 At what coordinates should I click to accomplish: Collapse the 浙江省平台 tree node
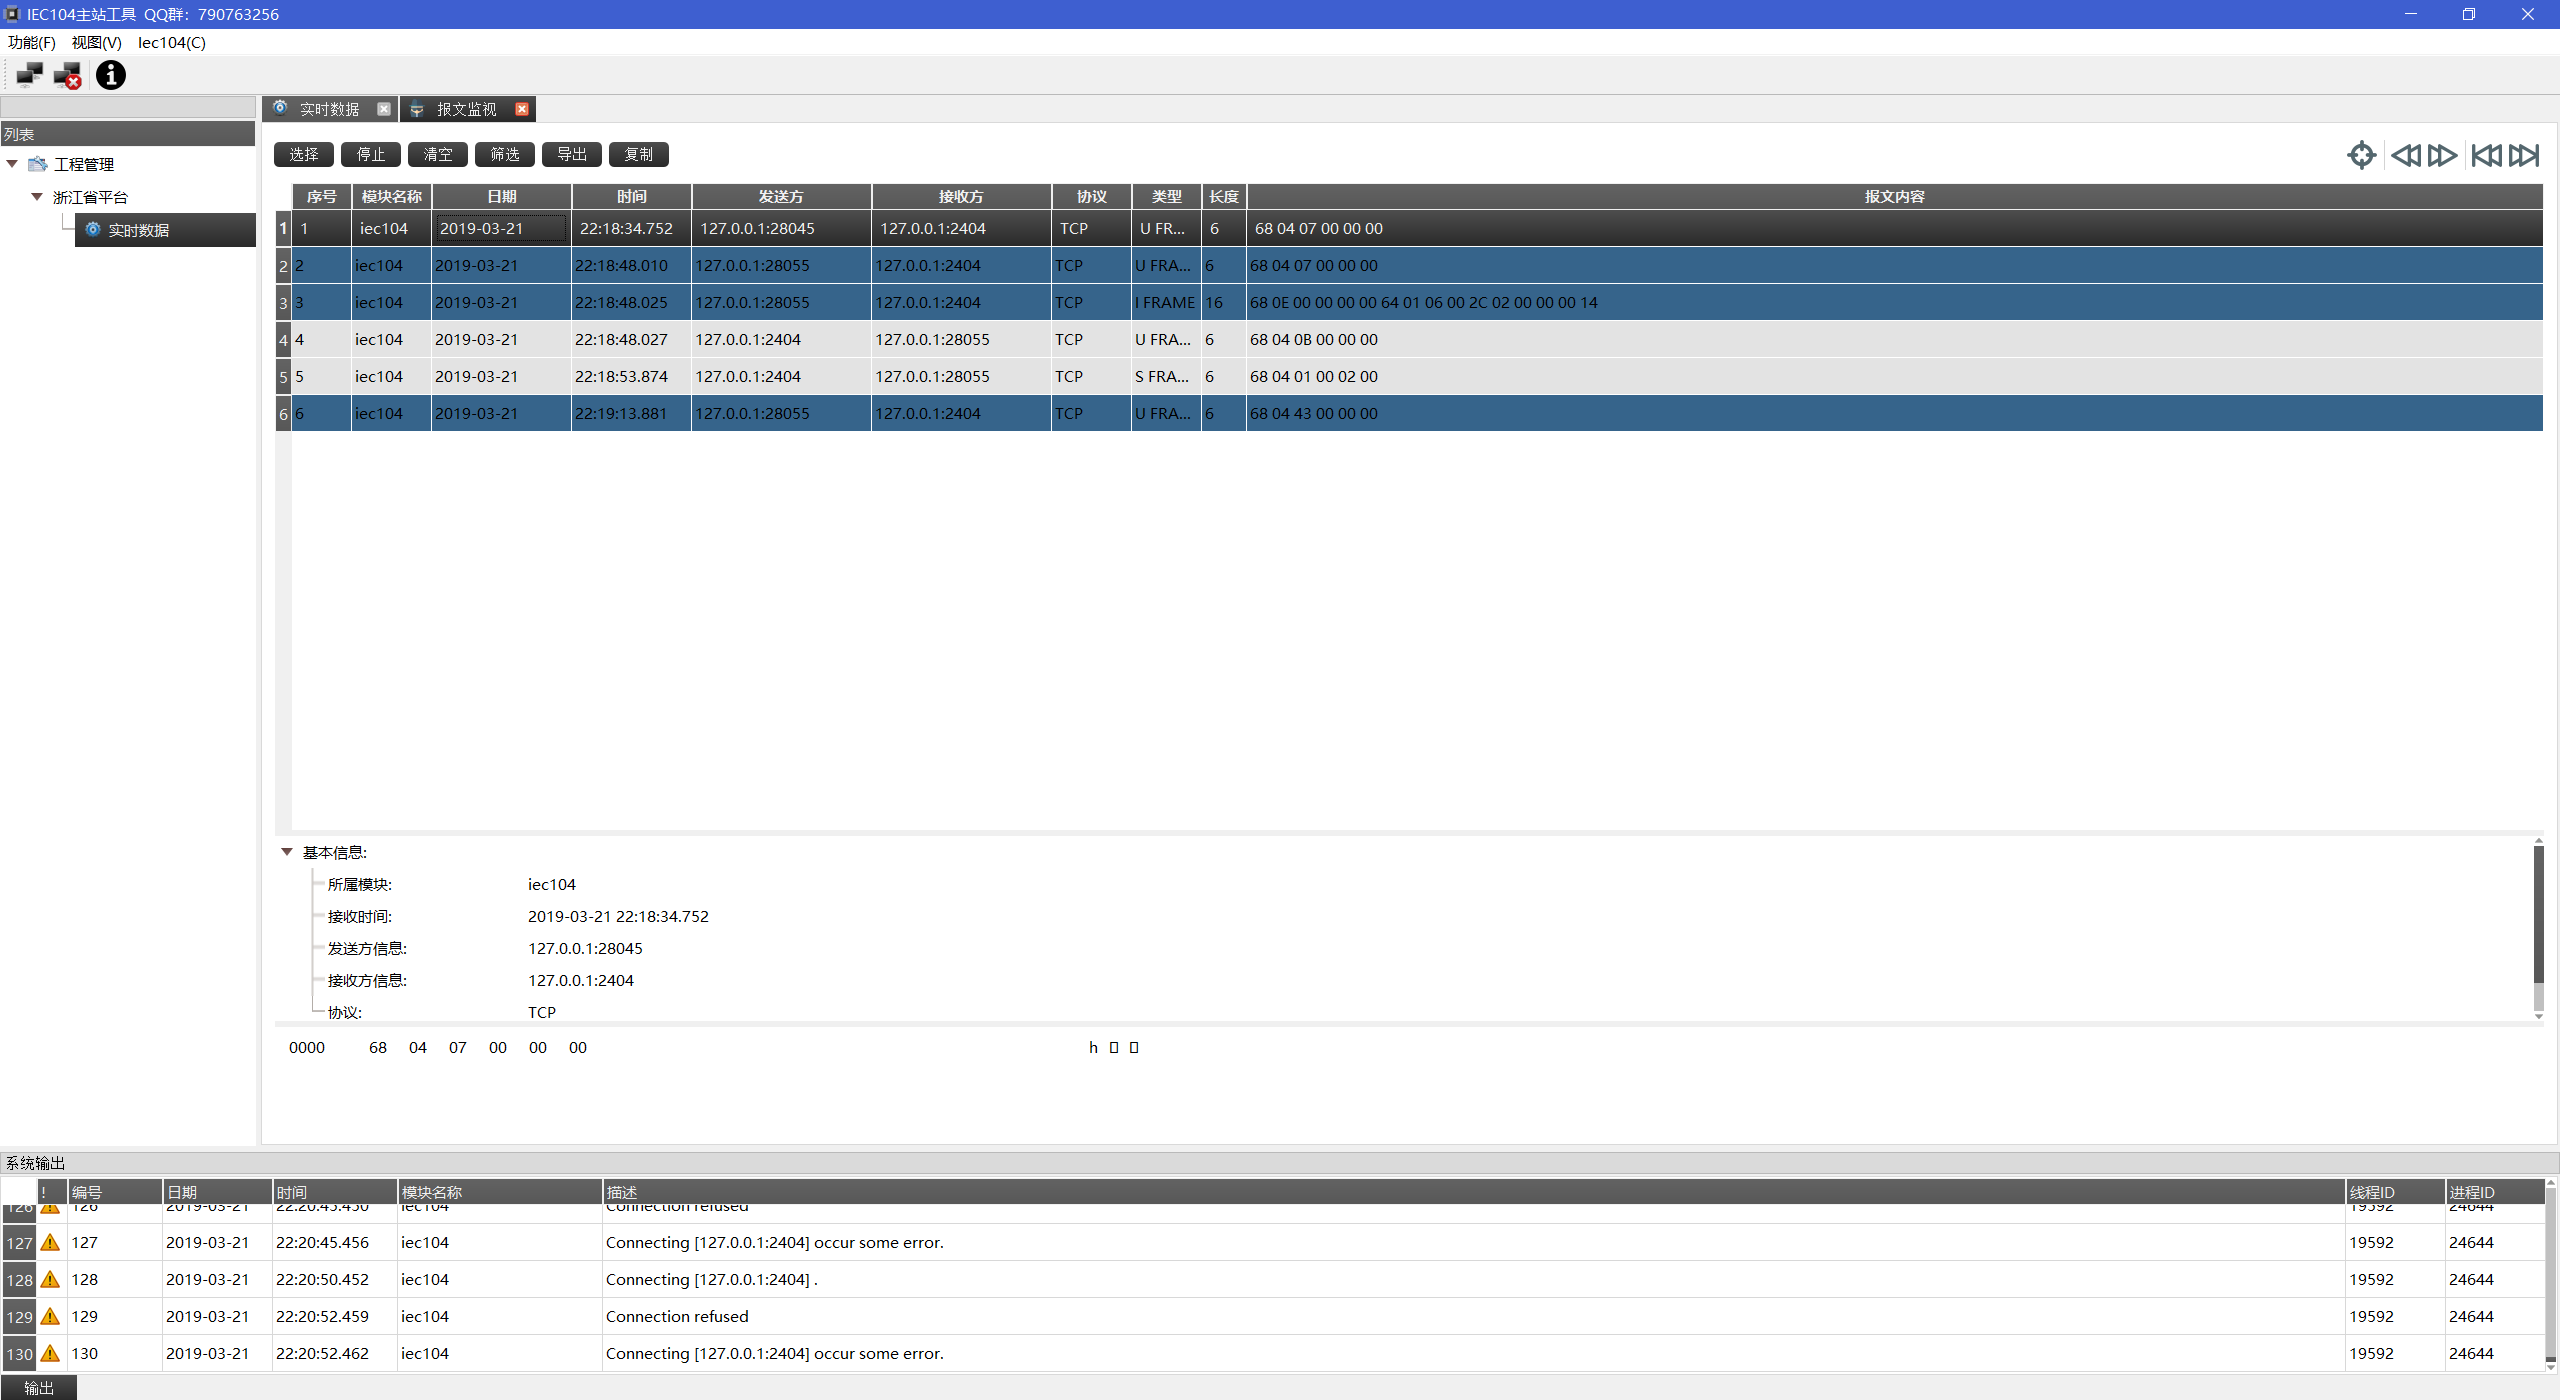(37, 197)
